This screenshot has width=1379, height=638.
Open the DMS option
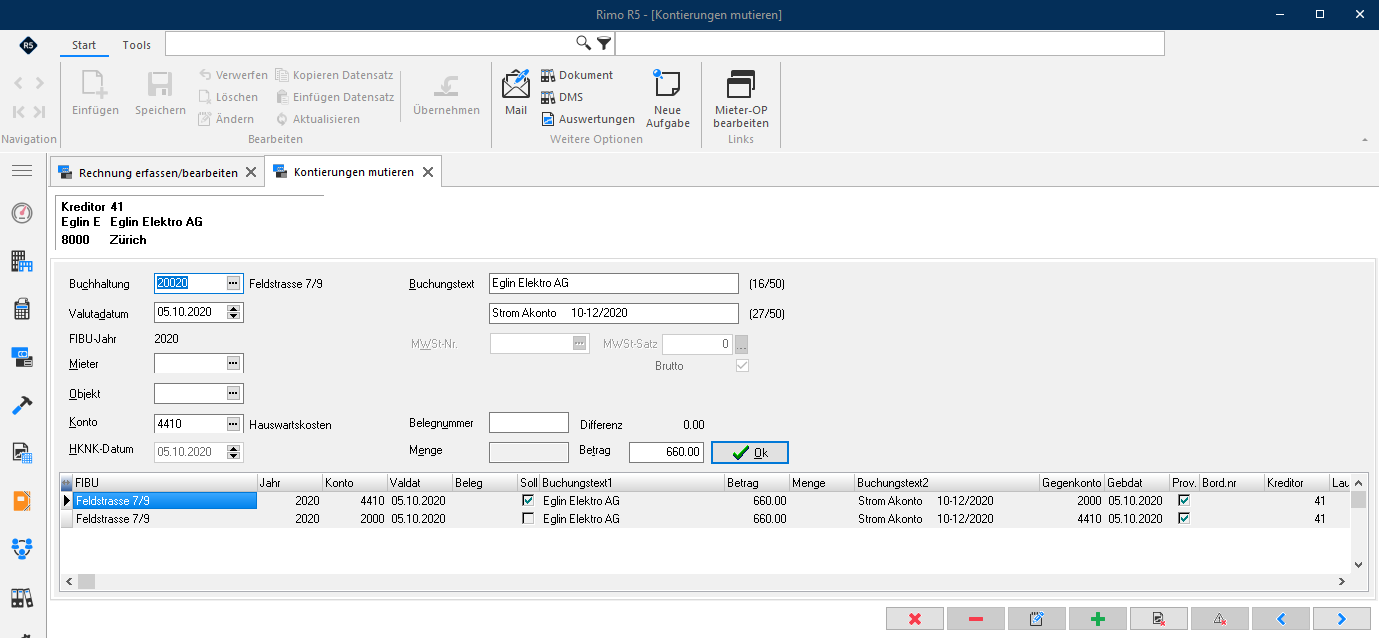coord(562,97)
